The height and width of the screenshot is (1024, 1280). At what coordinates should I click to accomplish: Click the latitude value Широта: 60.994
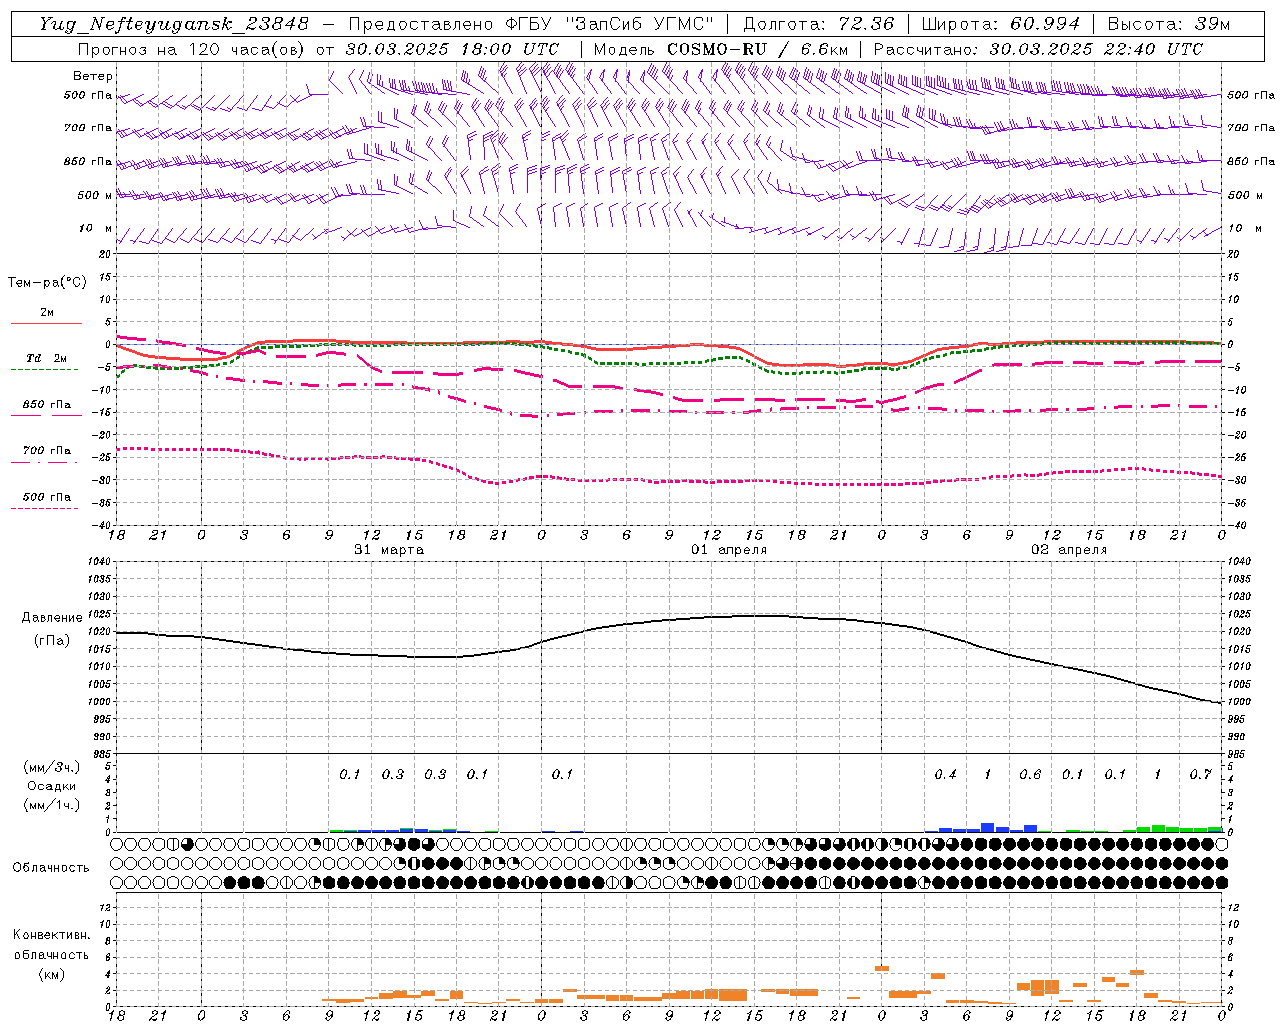pos(1000,24)
